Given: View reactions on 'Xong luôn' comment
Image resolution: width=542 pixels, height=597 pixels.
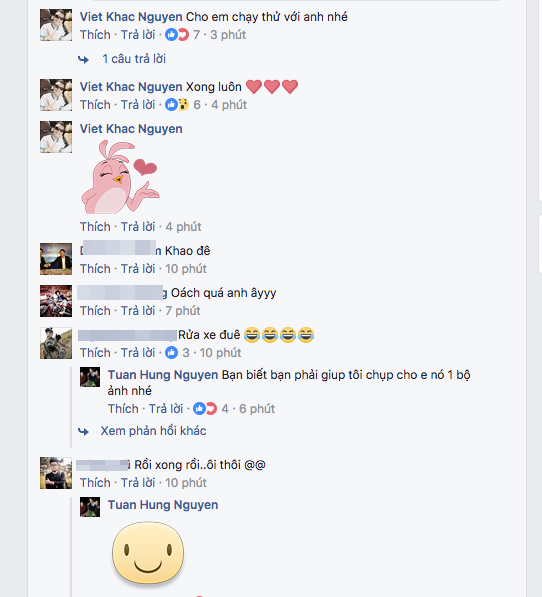Looking at the screenshot, I should [182, 105].
